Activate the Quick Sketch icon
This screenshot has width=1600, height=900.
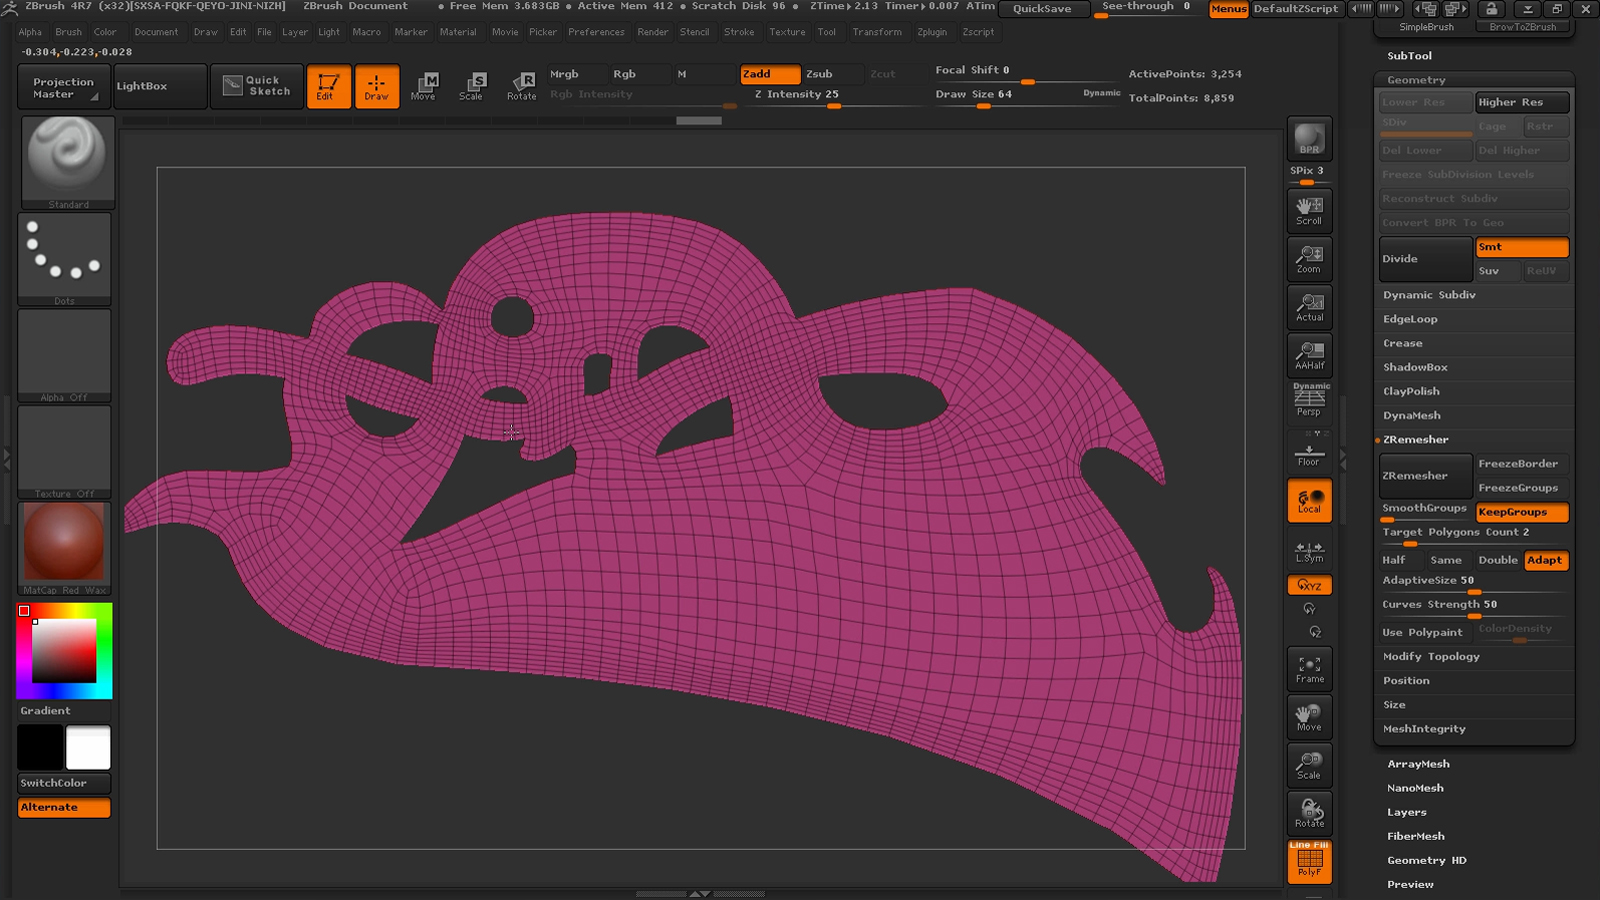coord(257,86)
